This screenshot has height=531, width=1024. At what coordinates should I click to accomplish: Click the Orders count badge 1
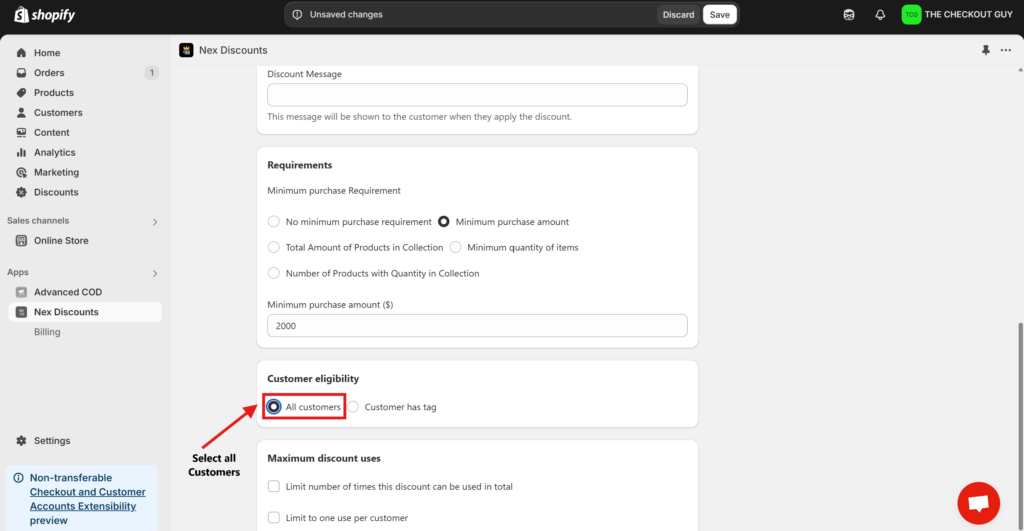click(x=152, y=72)
